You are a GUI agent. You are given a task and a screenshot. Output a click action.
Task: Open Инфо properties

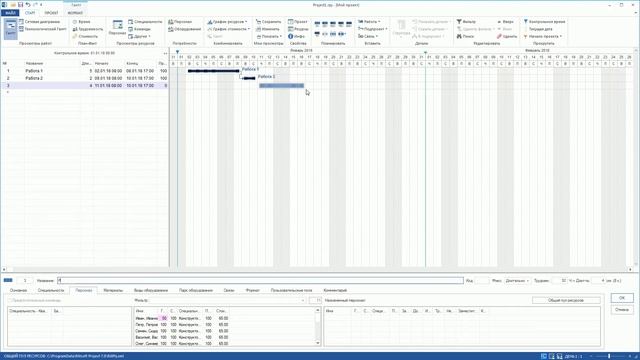[x=297, y=36]
